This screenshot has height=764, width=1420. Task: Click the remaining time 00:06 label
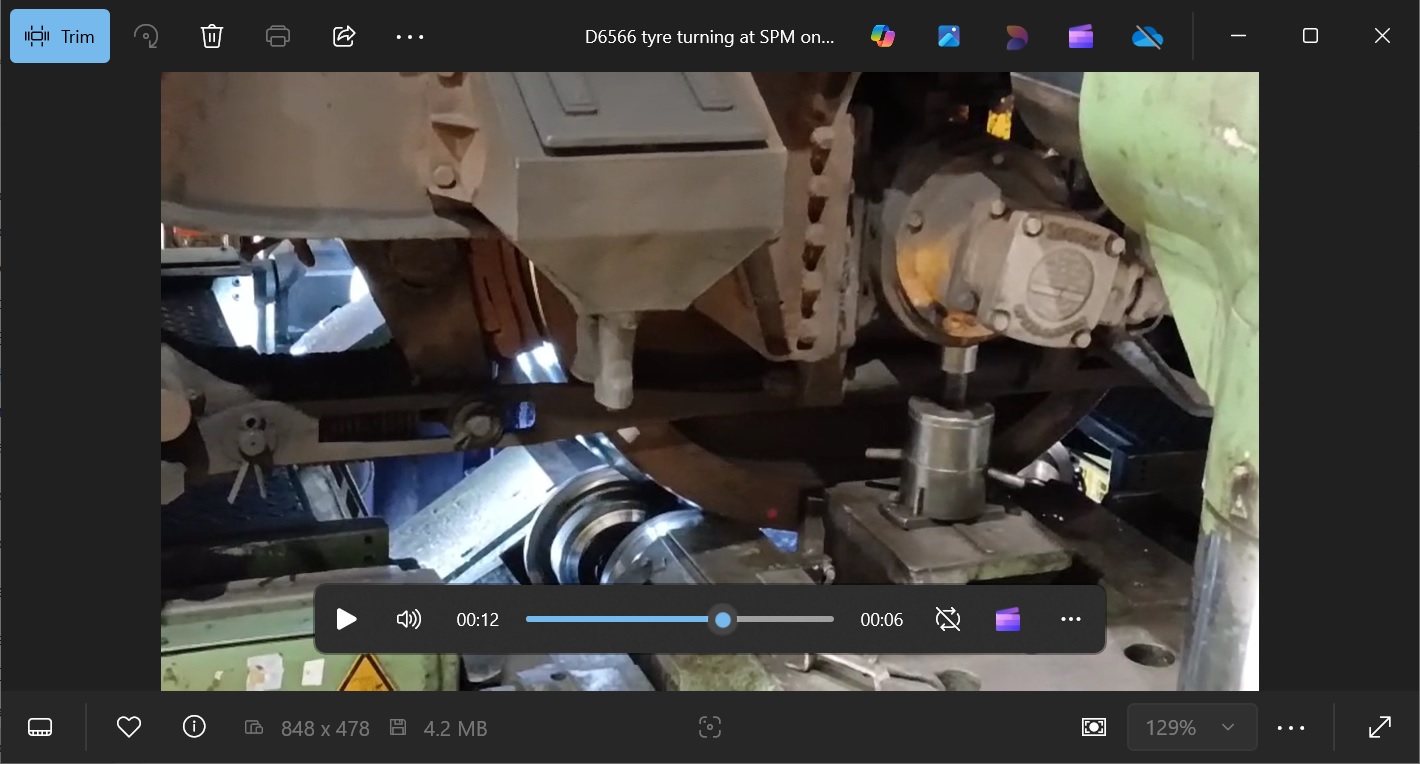[881, 620]
